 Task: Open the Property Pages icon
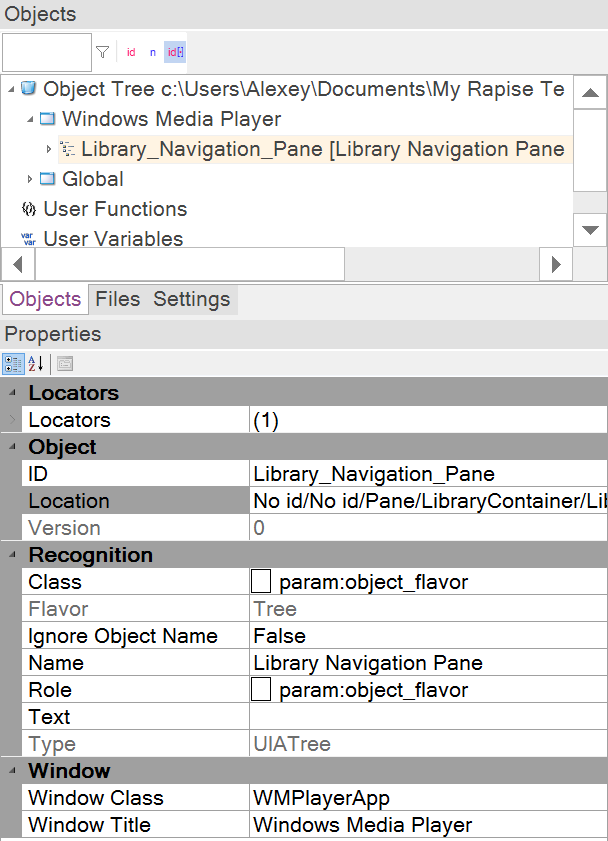[64, 363]
